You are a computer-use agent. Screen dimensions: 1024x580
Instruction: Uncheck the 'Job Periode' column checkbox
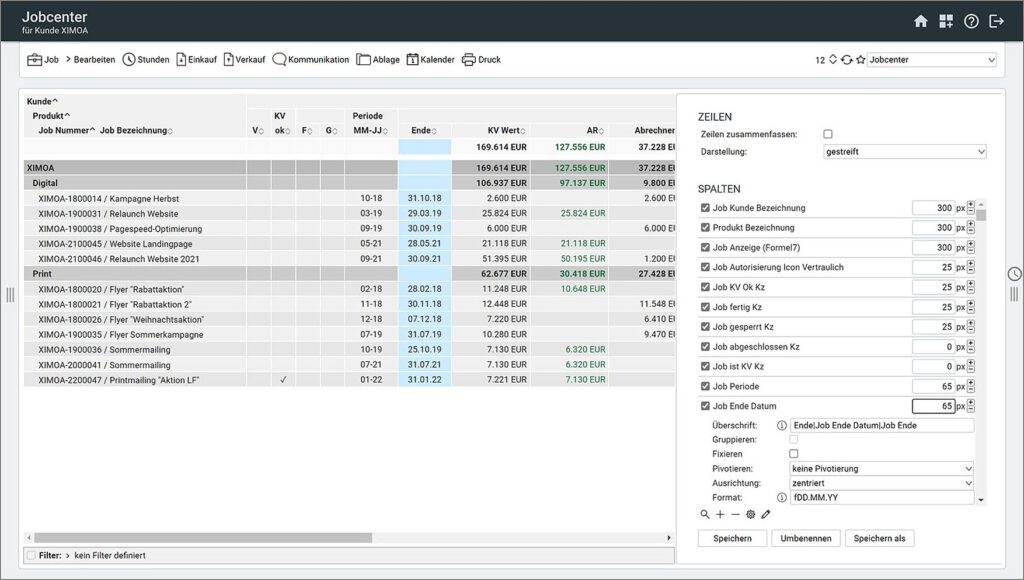706,386
